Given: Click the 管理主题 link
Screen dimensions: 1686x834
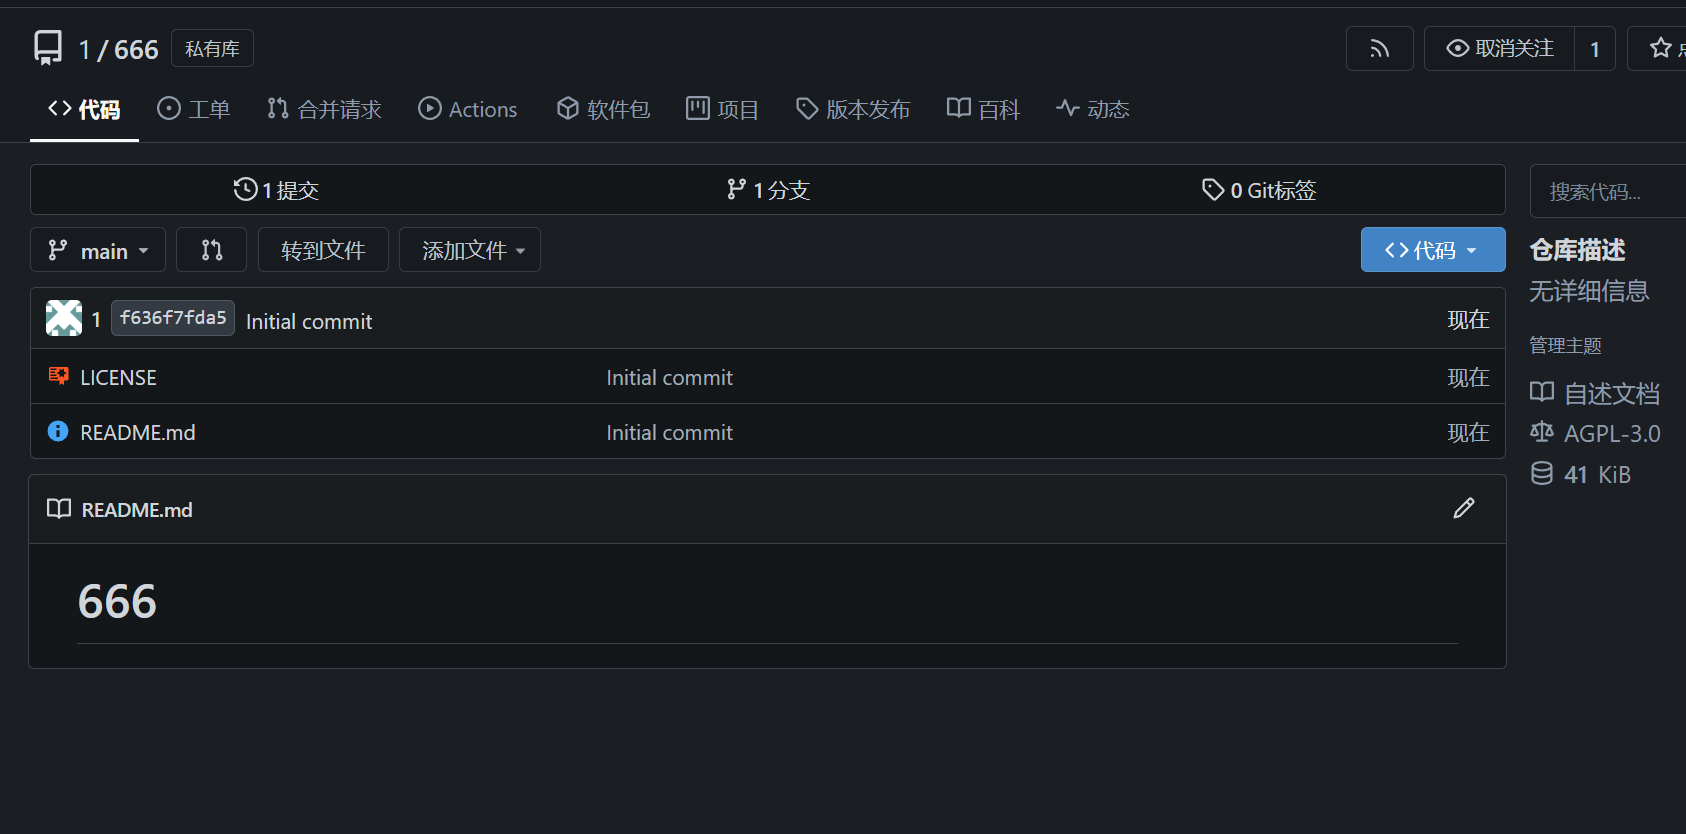Looking at the screenshot, I should 1565,345.
